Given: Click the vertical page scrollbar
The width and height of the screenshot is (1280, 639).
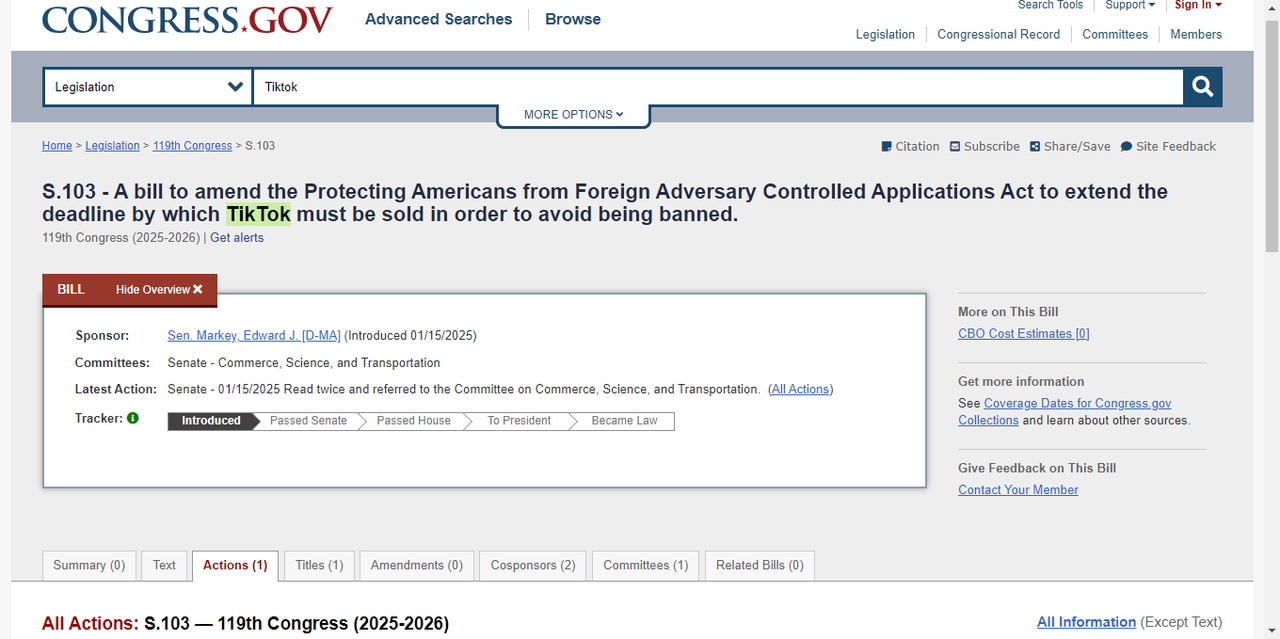Looking at the screenshot, I should coord(1272,135).
